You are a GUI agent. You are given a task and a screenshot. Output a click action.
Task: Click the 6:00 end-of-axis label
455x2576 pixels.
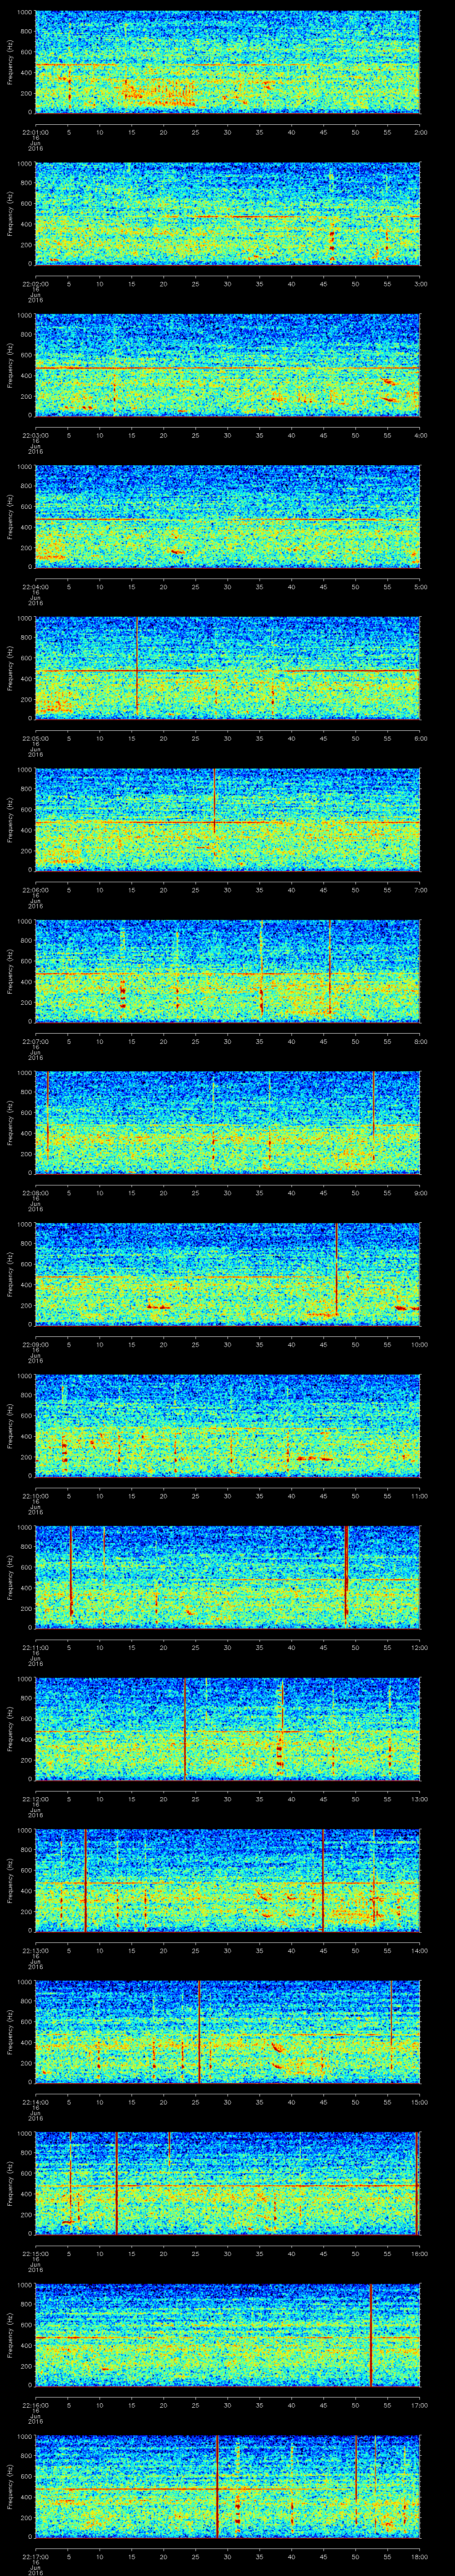pos(420,738)
